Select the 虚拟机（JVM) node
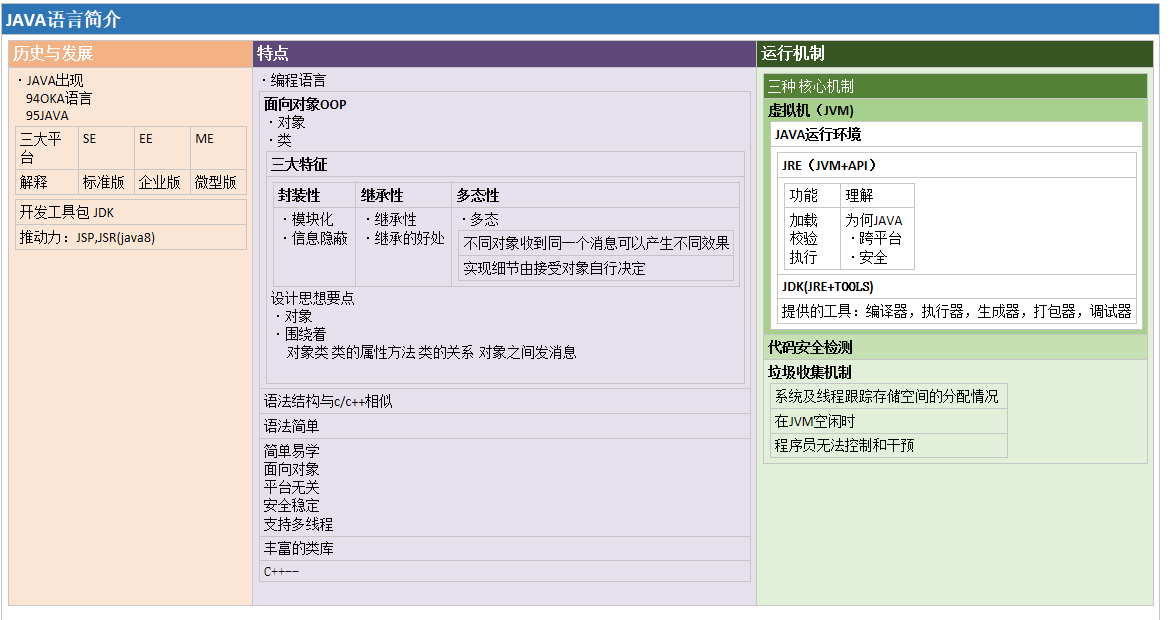Image resolution: width=1172 pixels, height=620 pixels. click(x=811, y=110)
